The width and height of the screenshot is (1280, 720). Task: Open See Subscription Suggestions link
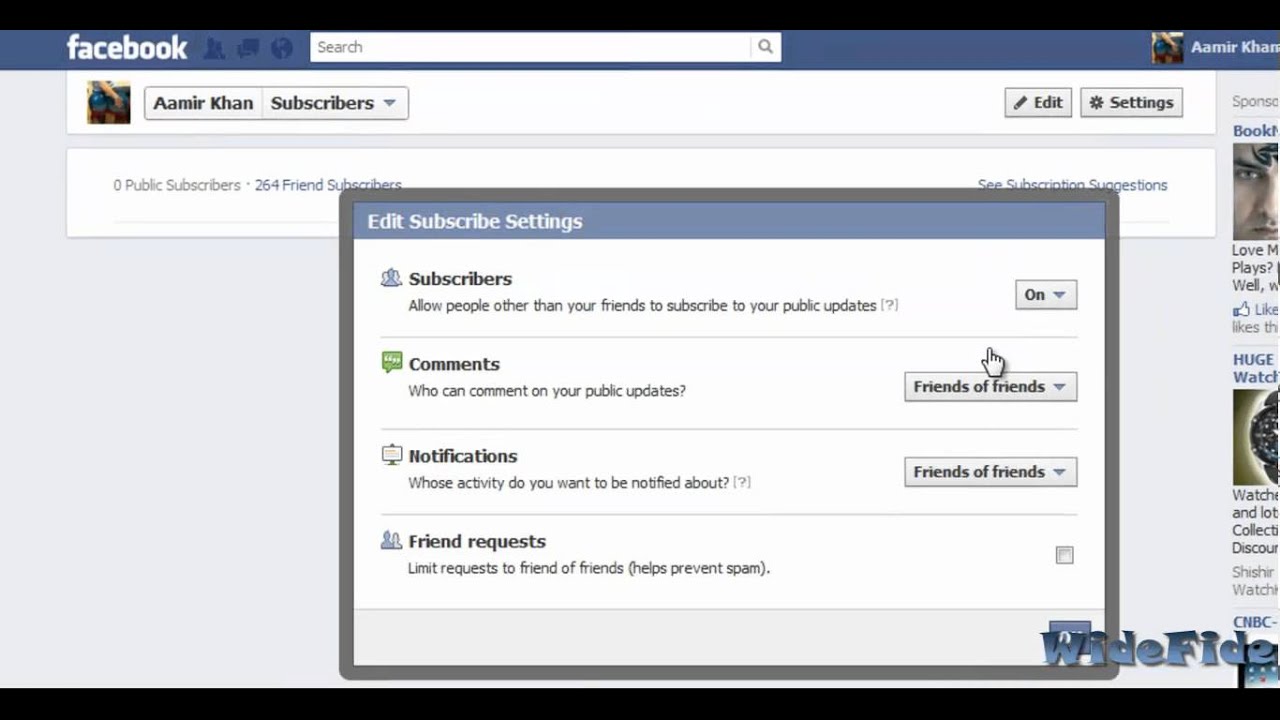point(1072,185)
